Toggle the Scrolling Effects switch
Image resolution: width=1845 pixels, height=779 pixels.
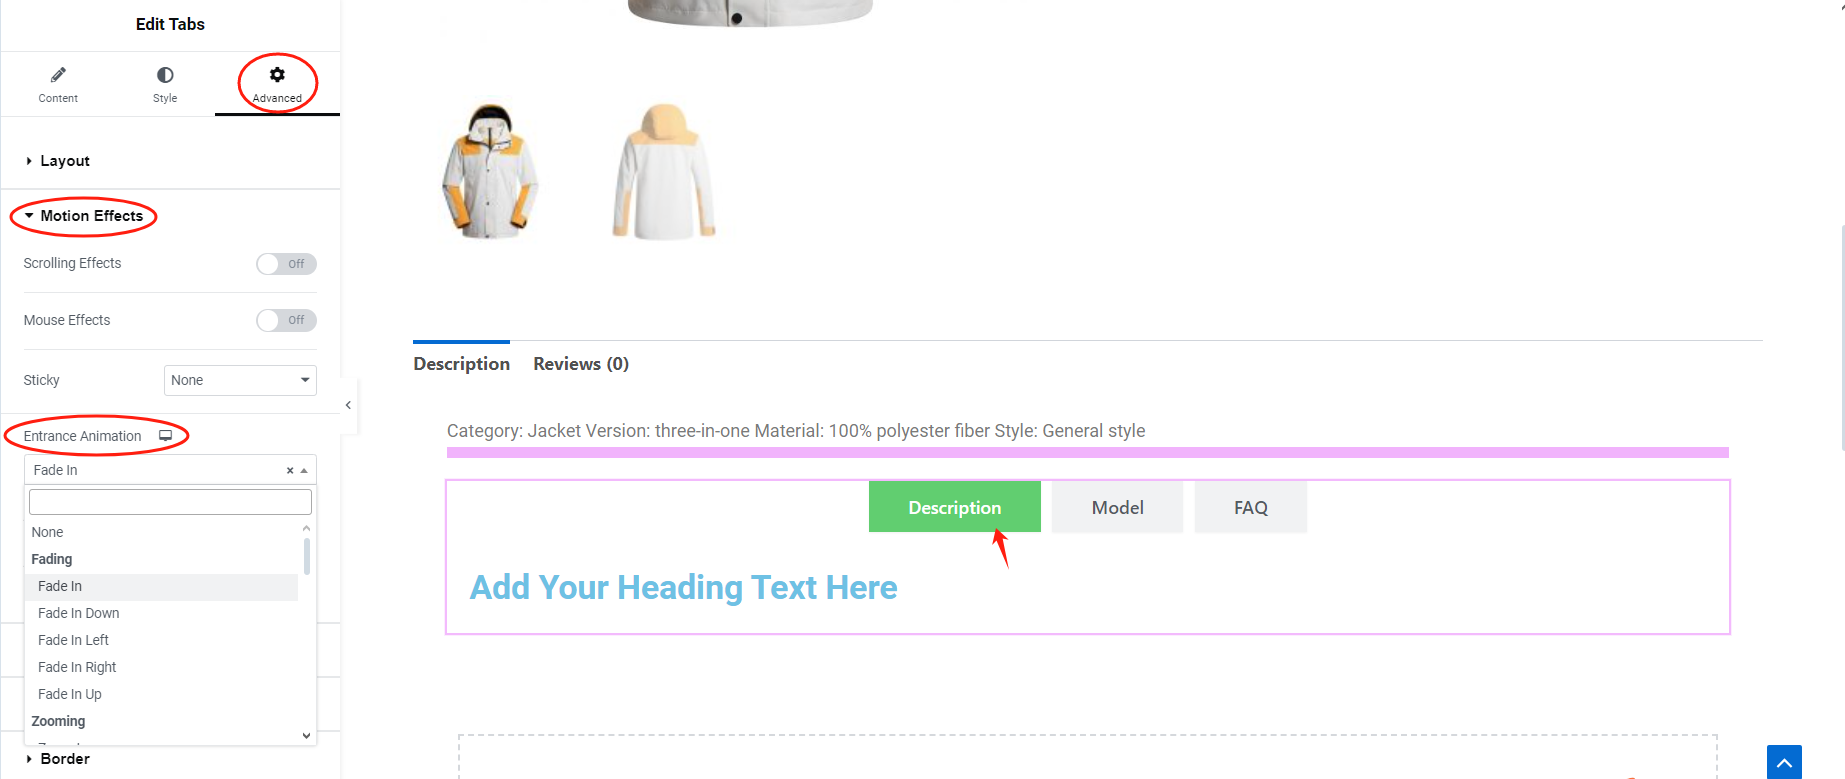286,264
